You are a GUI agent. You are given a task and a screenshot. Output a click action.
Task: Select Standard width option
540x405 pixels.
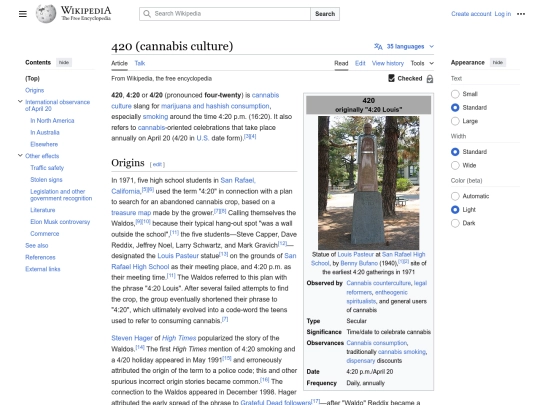point(455,152)
